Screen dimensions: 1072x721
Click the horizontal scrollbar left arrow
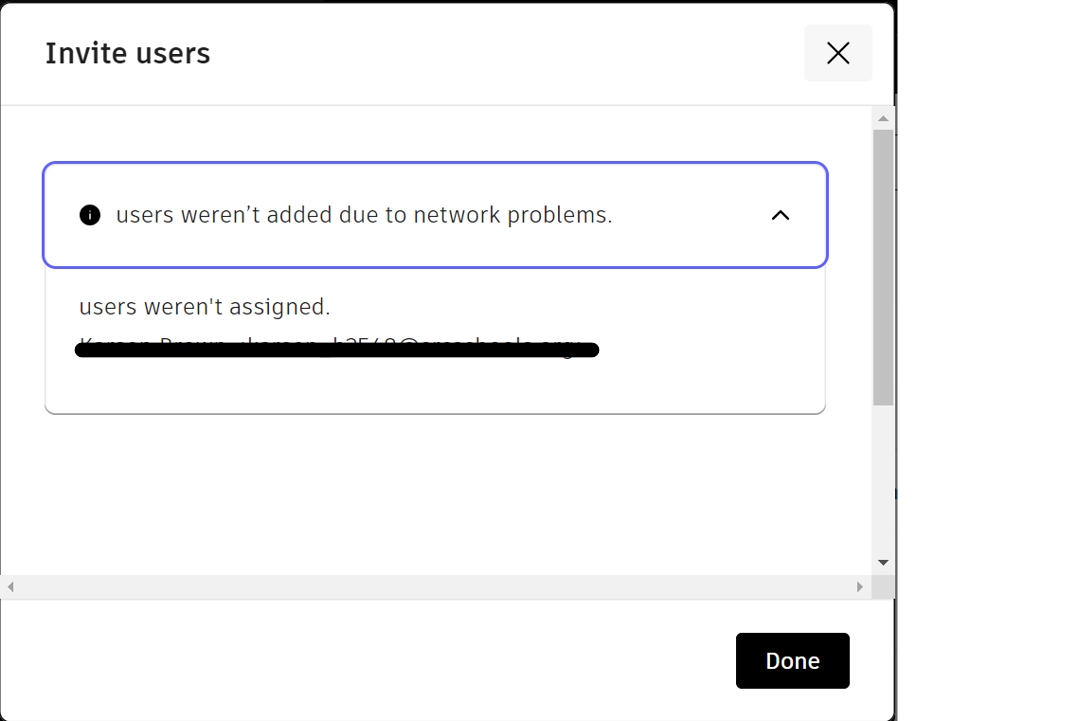[8, 586]
